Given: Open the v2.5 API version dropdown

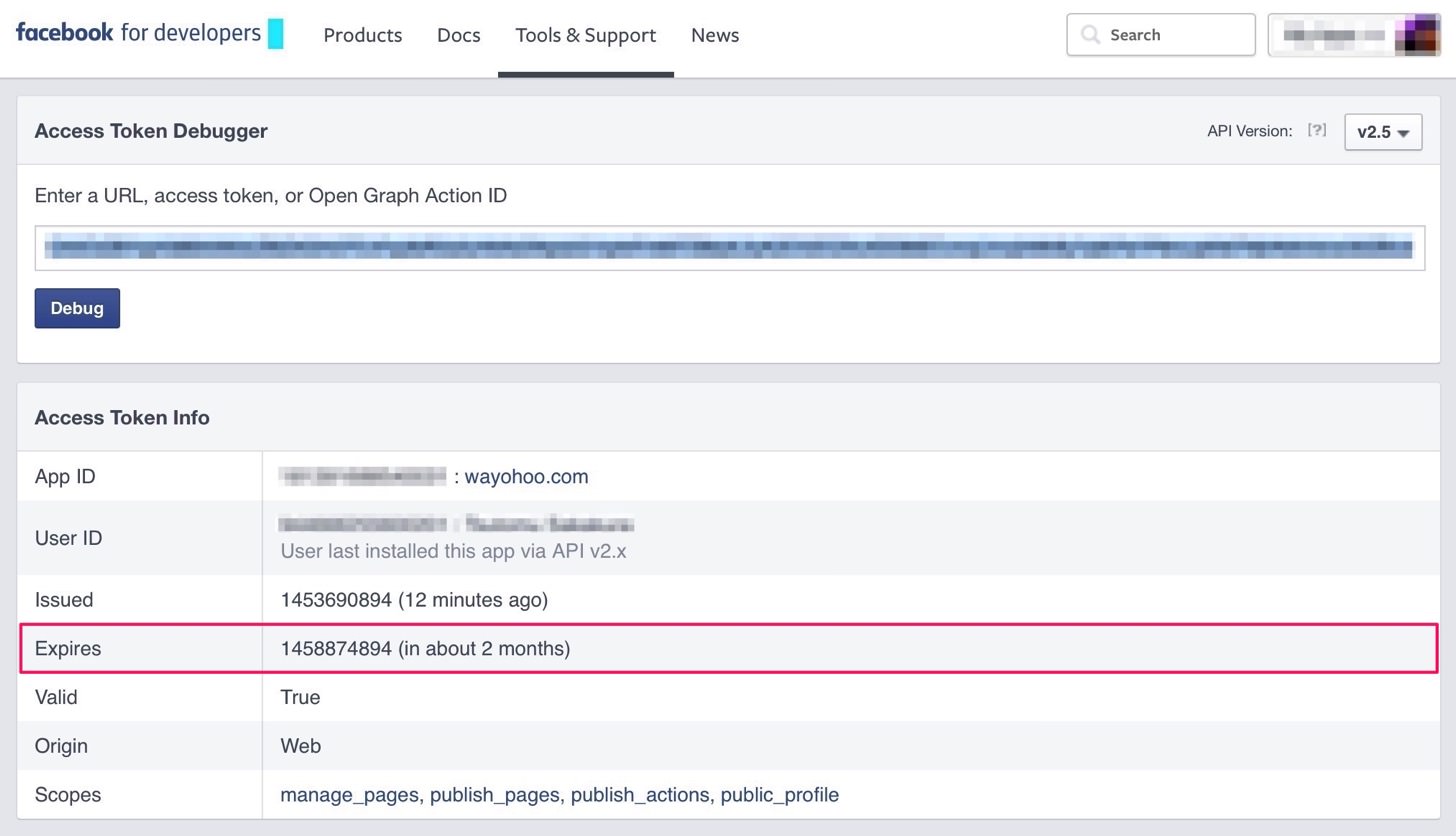Looking at the screenshot, I should [x=1383, y=132].
